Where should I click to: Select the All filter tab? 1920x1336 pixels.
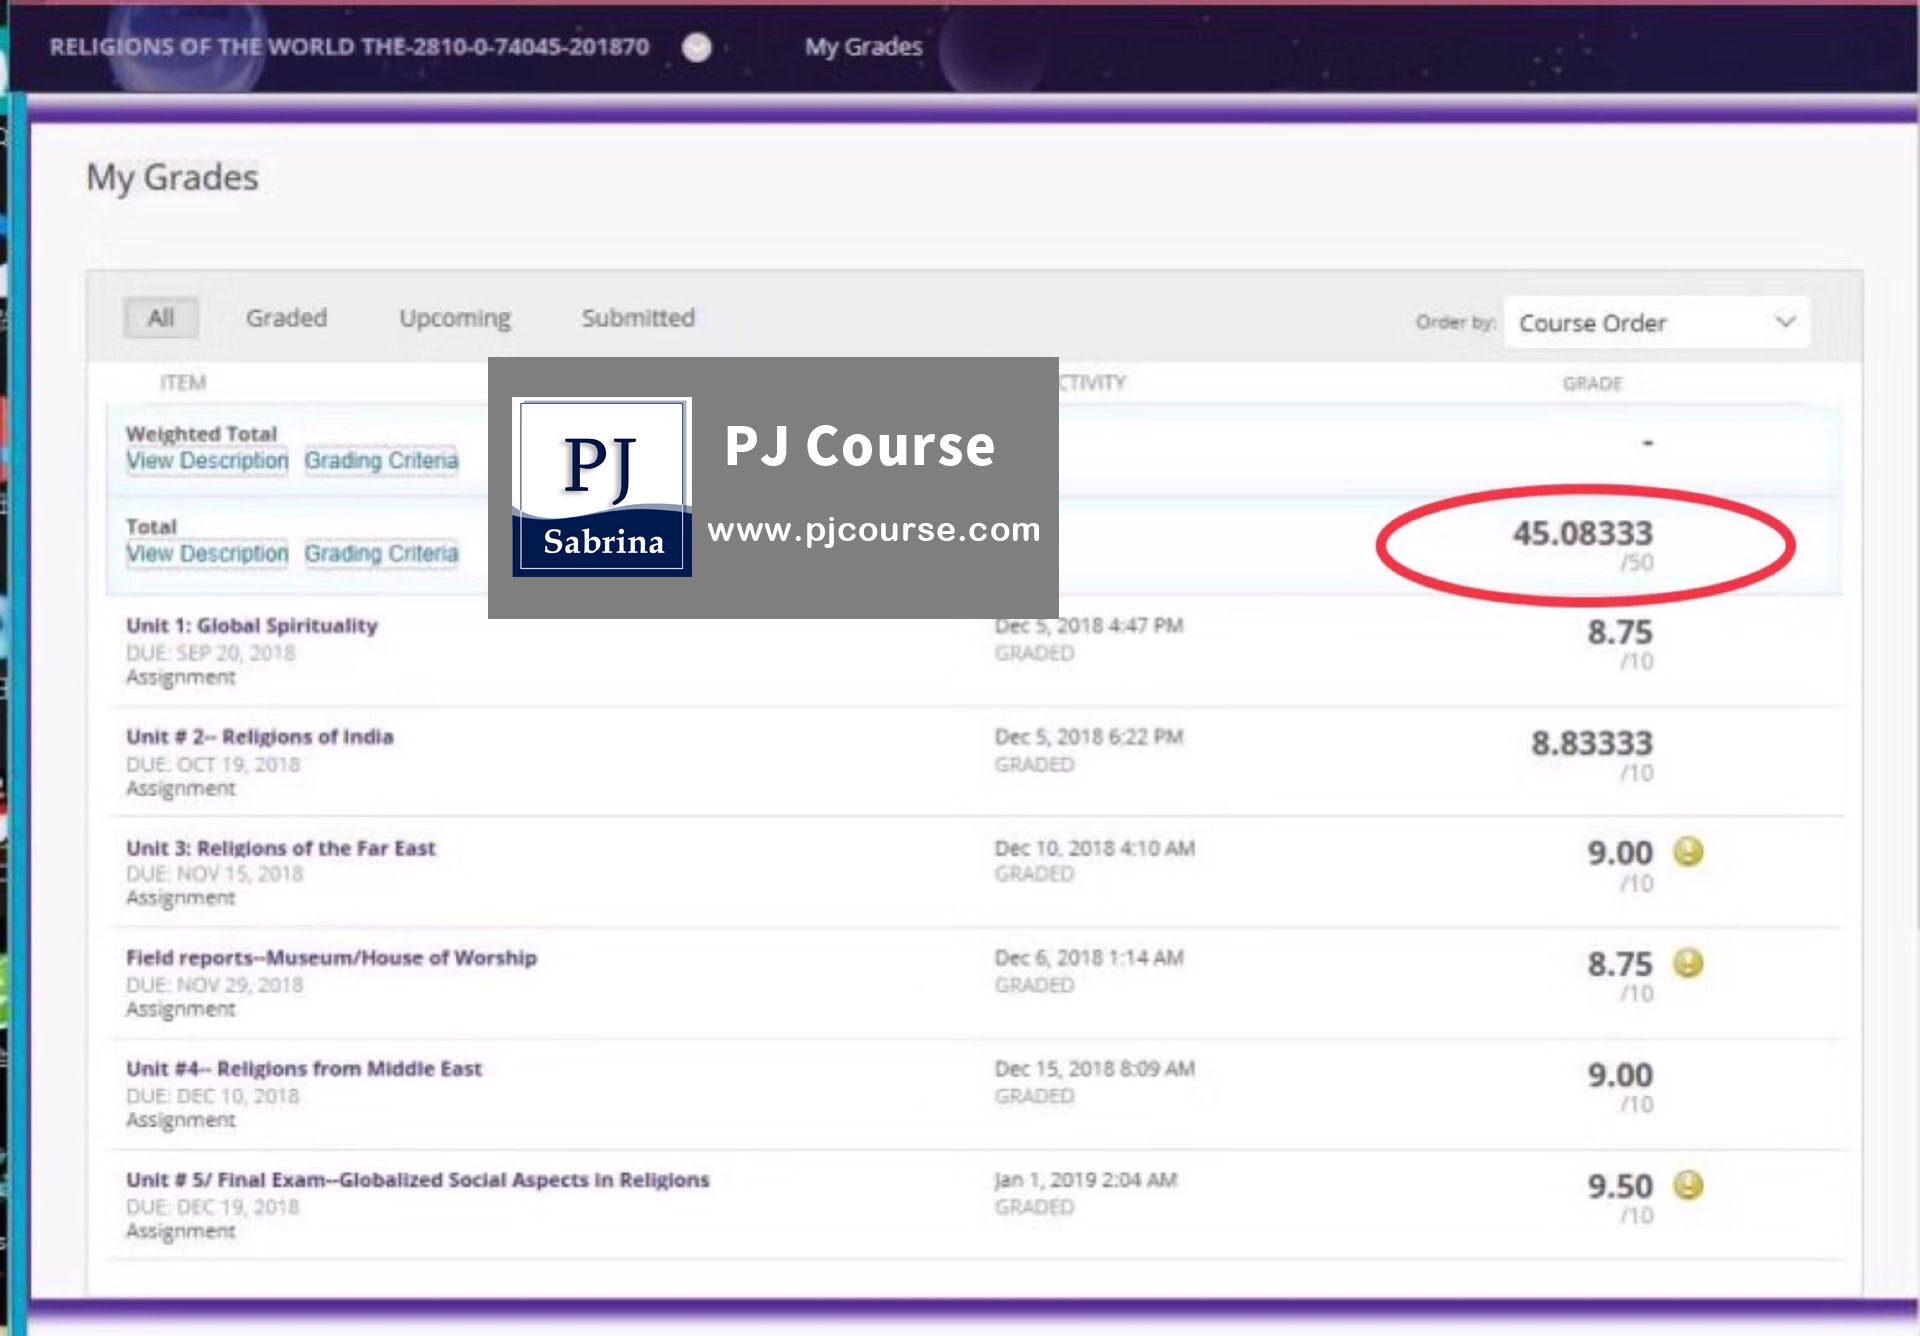click(161, 318)
